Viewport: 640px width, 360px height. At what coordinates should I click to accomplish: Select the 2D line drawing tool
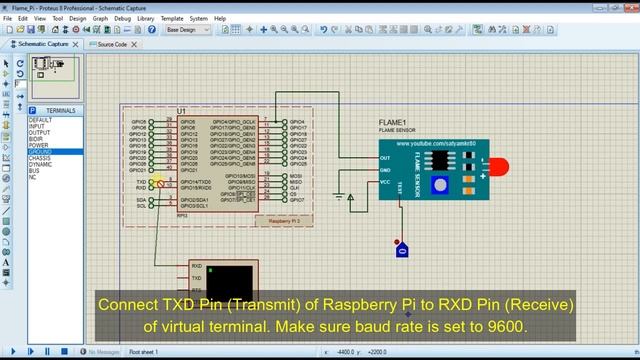[6, 211]
